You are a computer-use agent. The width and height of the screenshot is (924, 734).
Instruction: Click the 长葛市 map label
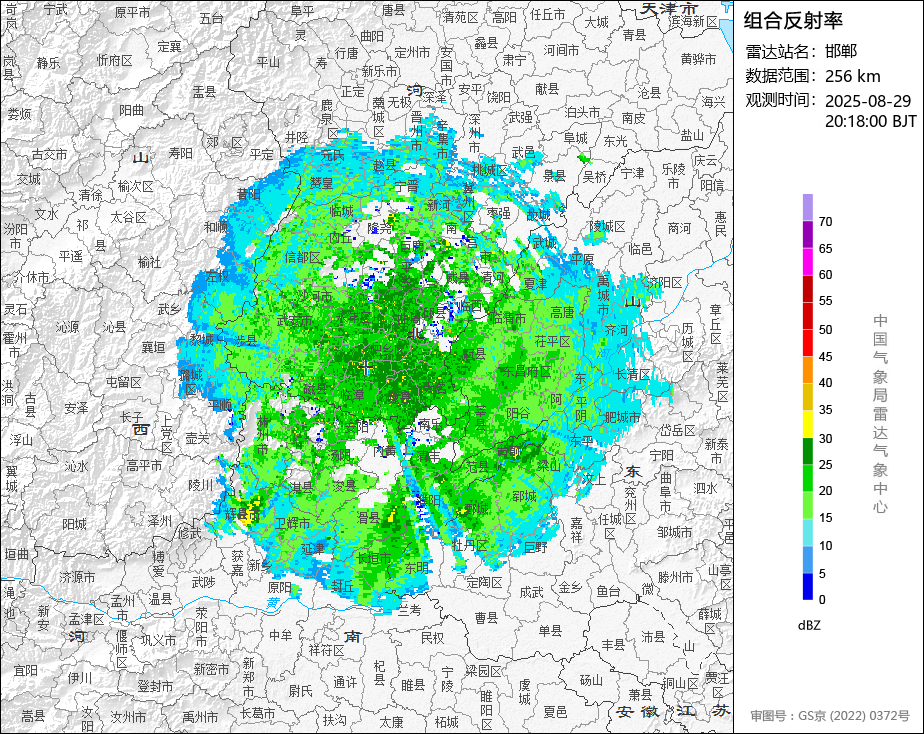258,713
